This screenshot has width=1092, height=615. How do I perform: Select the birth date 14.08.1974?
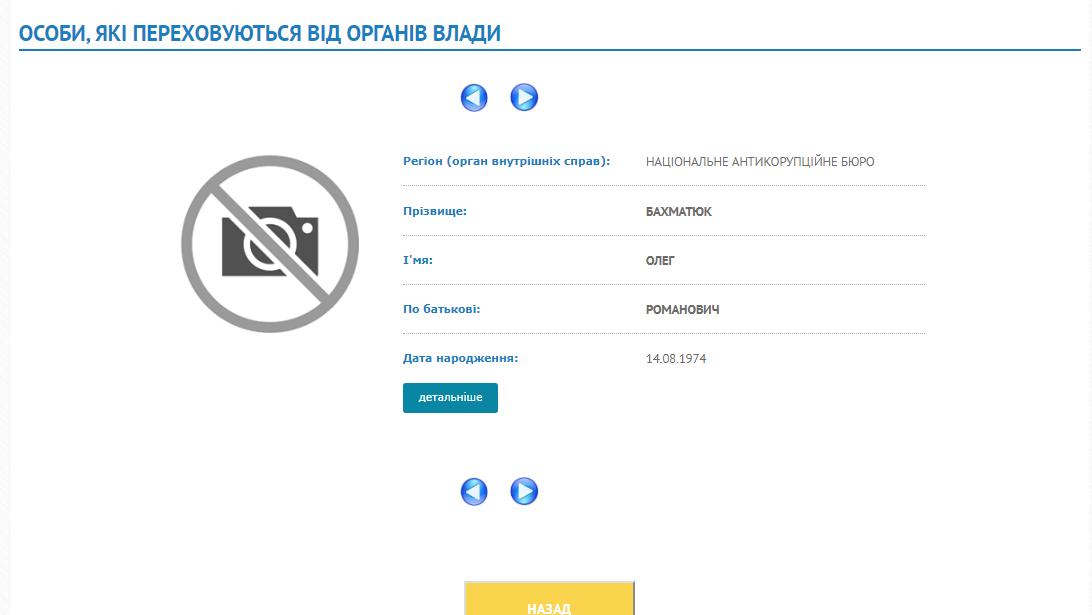[x=676, y=359]
